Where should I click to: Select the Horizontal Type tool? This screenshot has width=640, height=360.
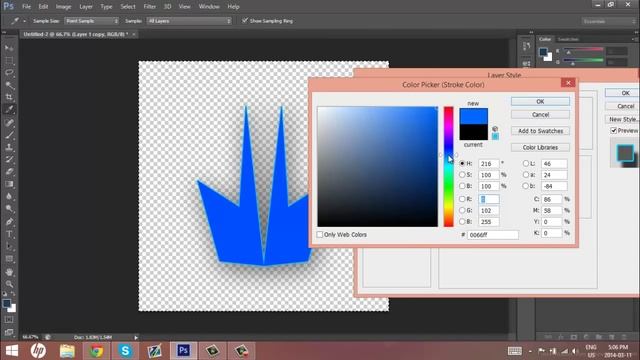tap(9, 234)
